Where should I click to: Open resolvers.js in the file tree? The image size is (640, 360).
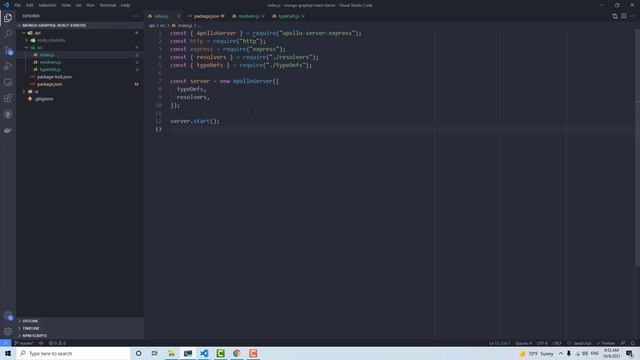click(50, 62)
